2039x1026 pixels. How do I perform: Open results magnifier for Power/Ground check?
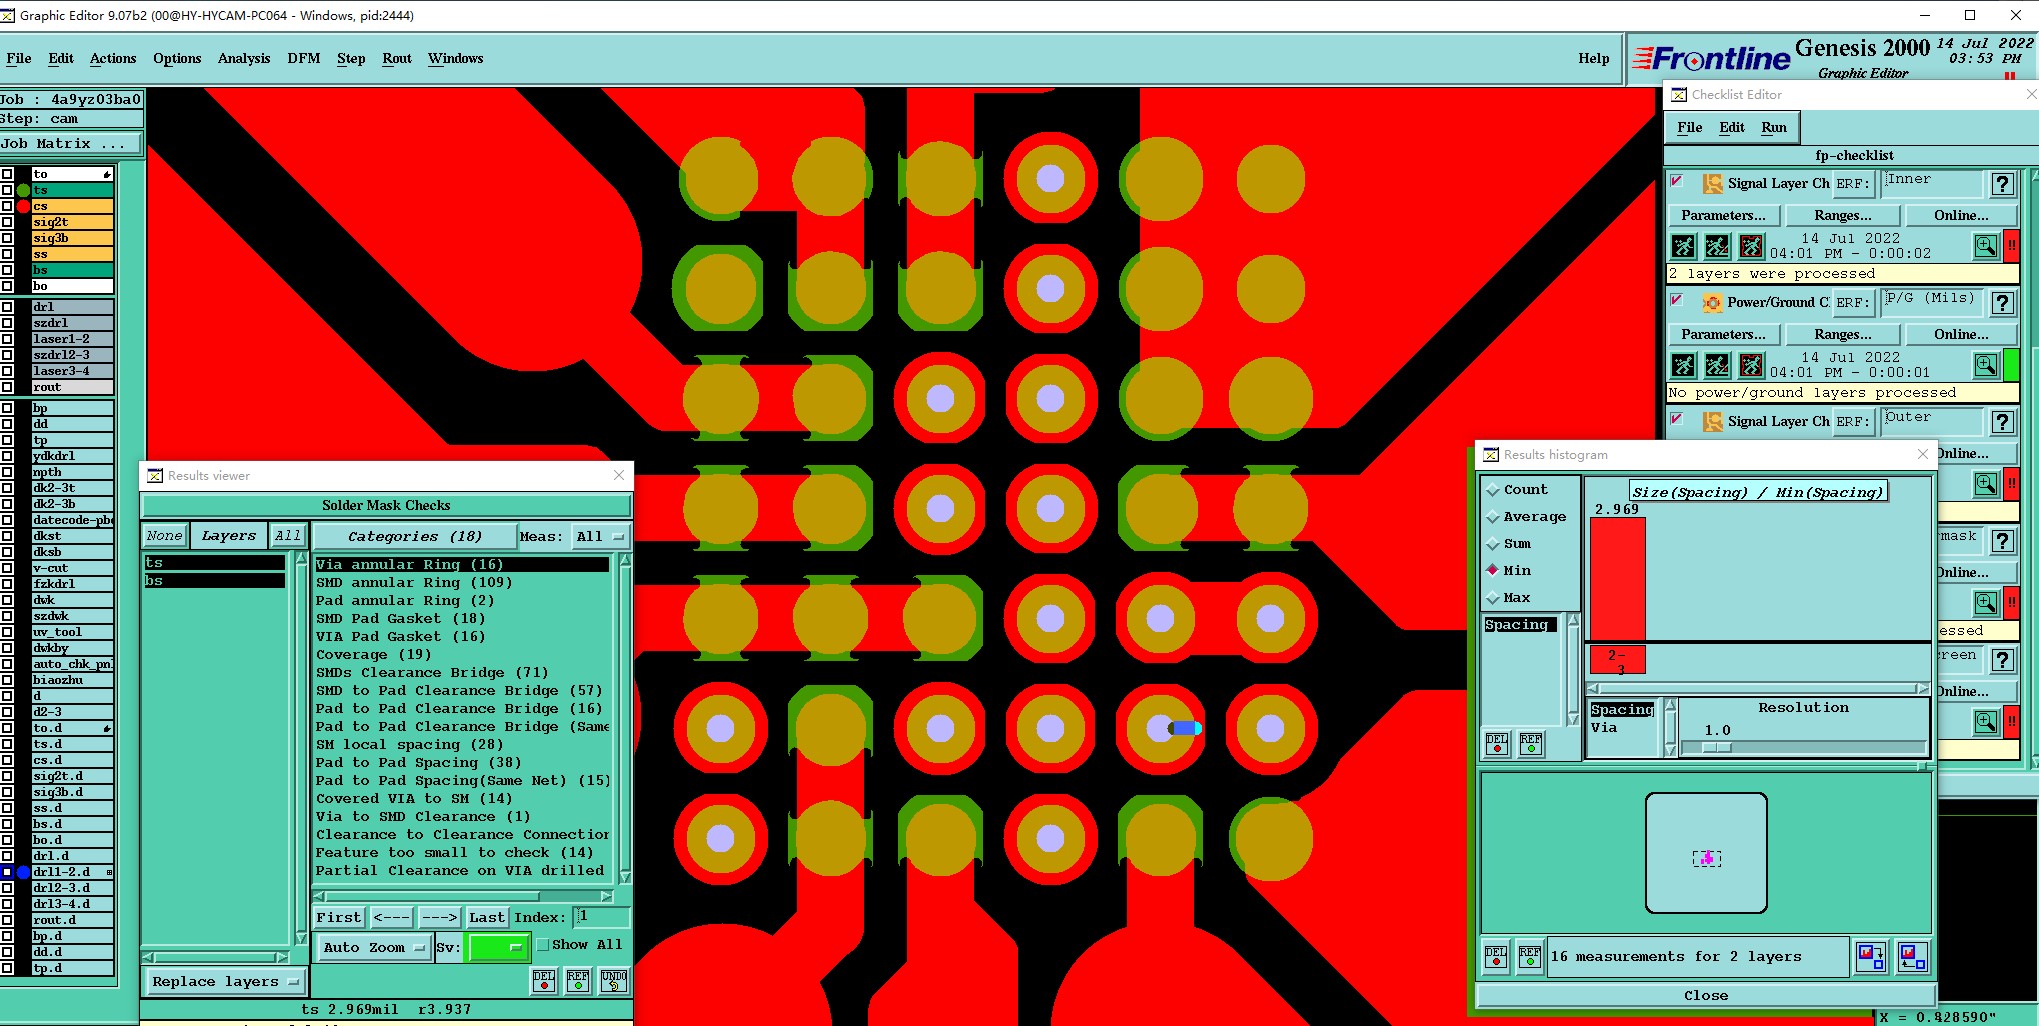click(x=1986, y=365)
